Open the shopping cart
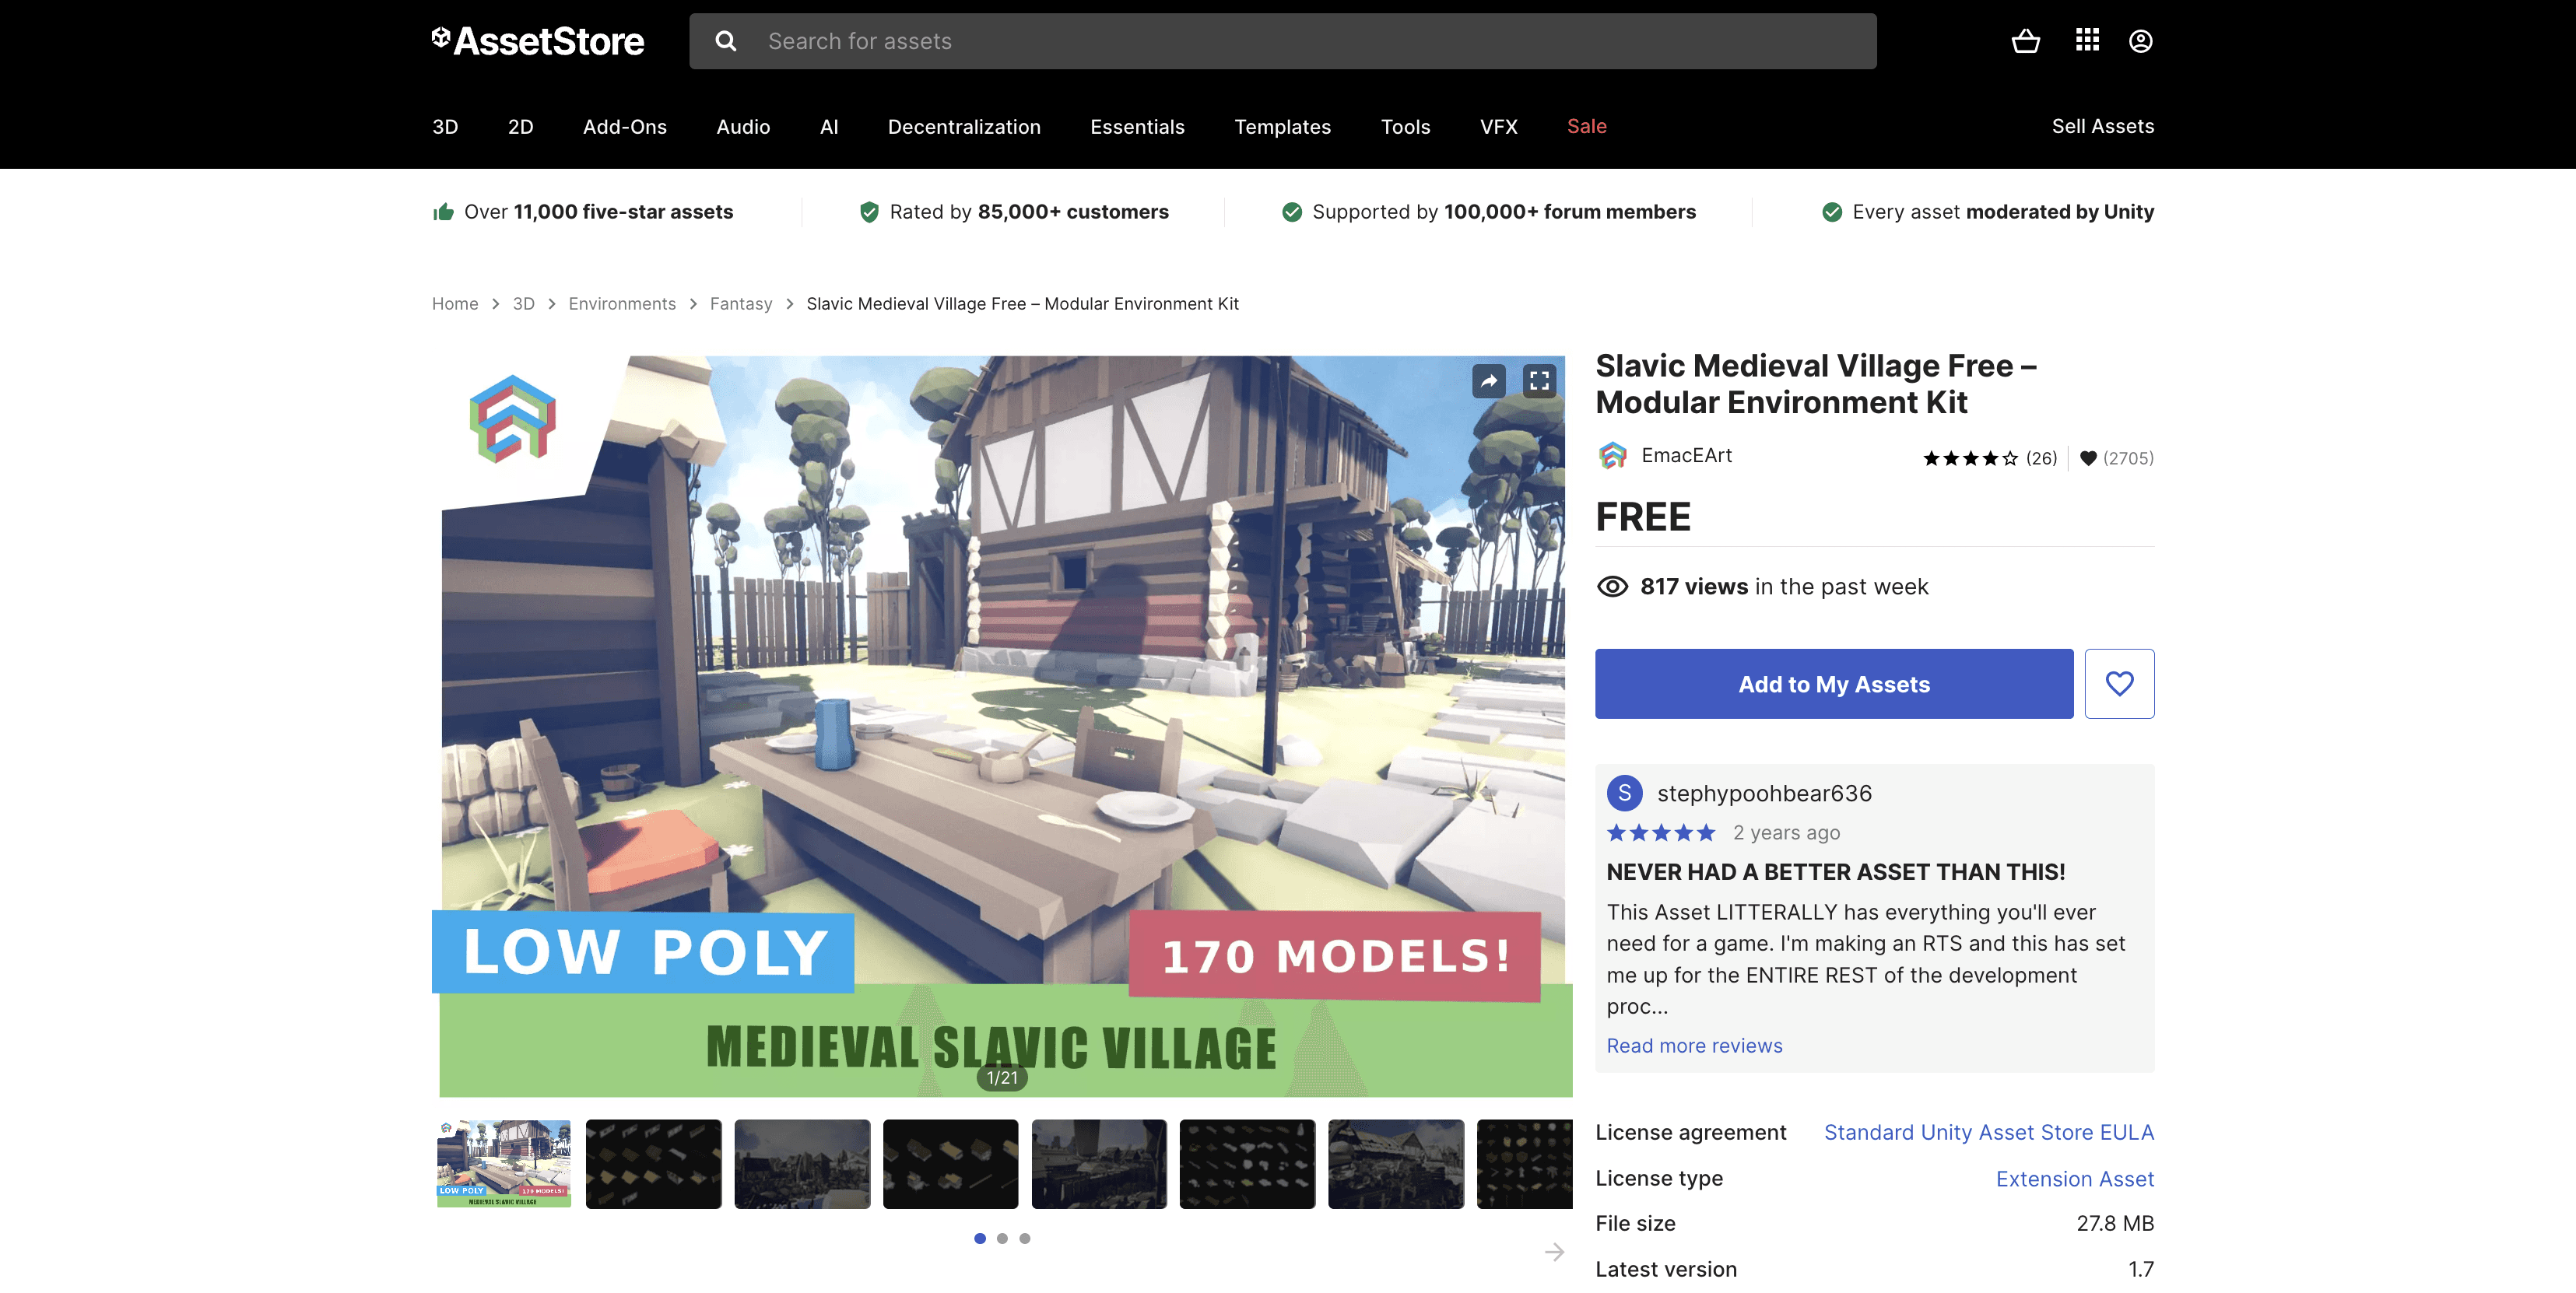 2025,41
